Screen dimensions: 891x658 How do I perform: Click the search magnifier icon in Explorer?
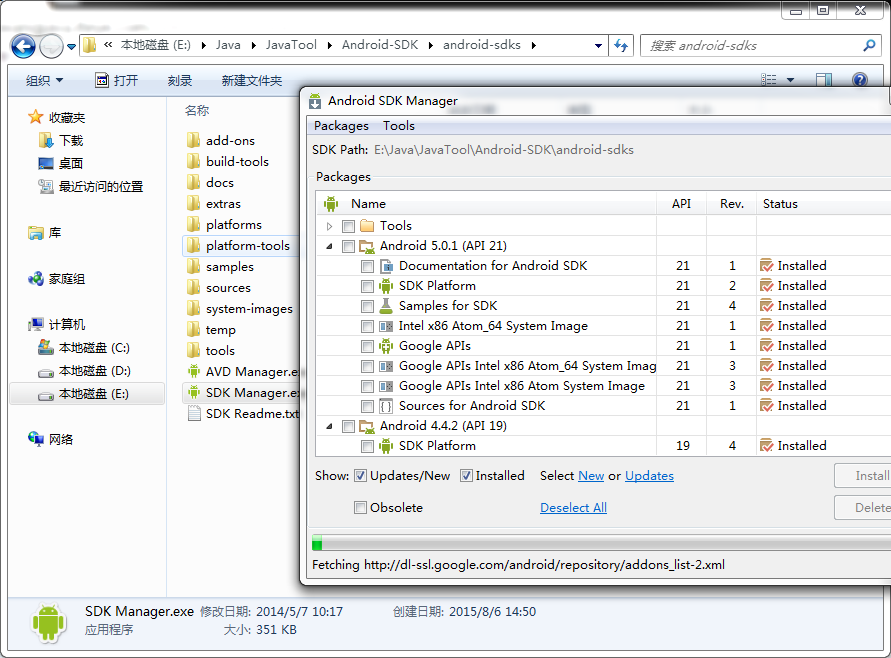[869, 45]
